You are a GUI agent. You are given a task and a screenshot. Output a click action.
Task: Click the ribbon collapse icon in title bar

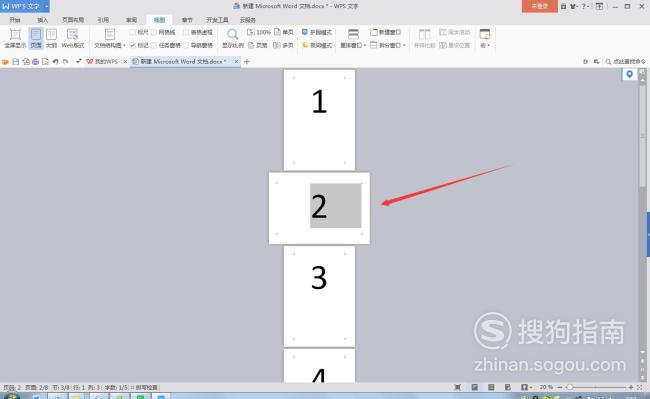point(599,6)
